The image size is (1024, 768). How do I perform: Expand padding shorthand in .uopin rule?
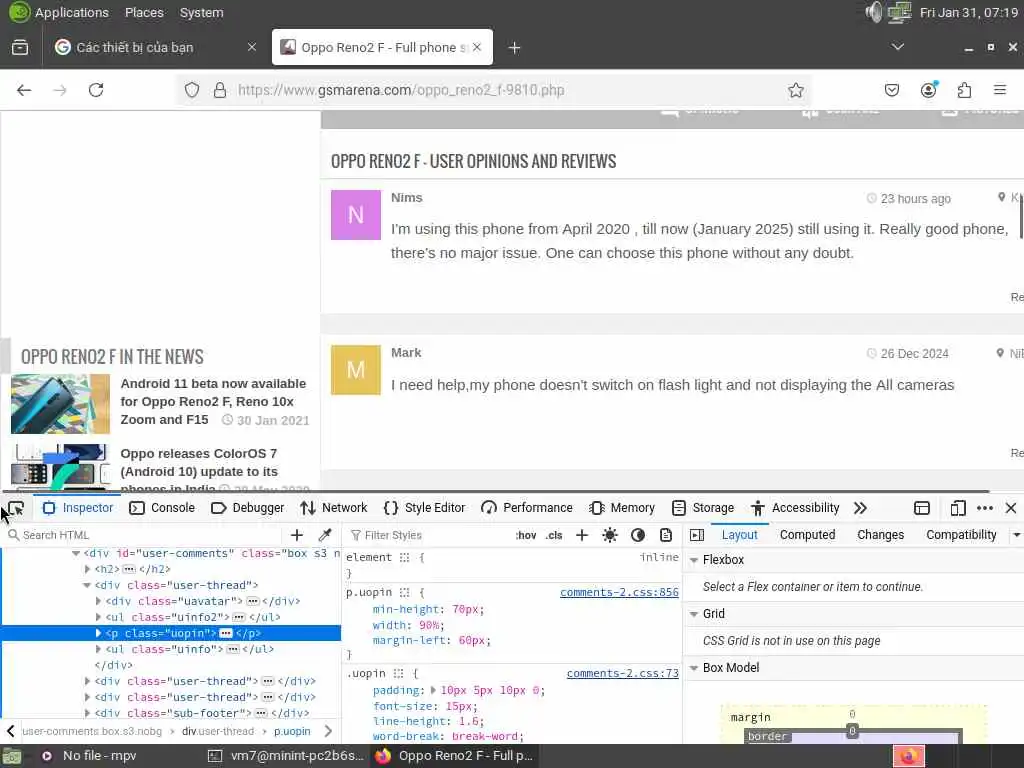pos(433,690)
